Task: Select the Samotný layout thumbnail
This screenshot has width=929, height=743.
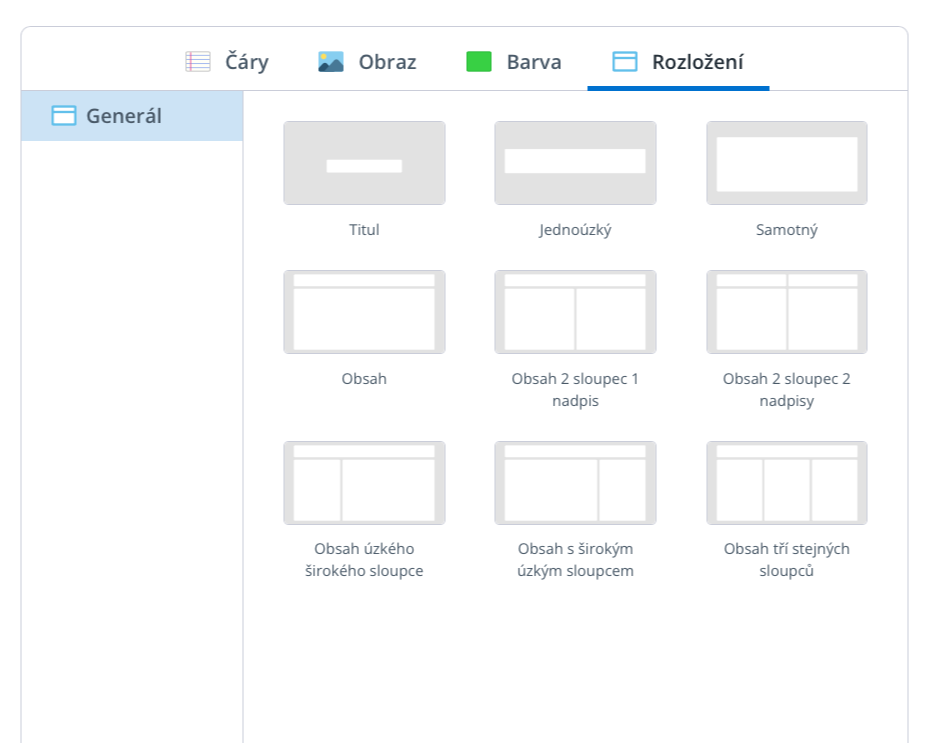Action: [x=786, y=164]
